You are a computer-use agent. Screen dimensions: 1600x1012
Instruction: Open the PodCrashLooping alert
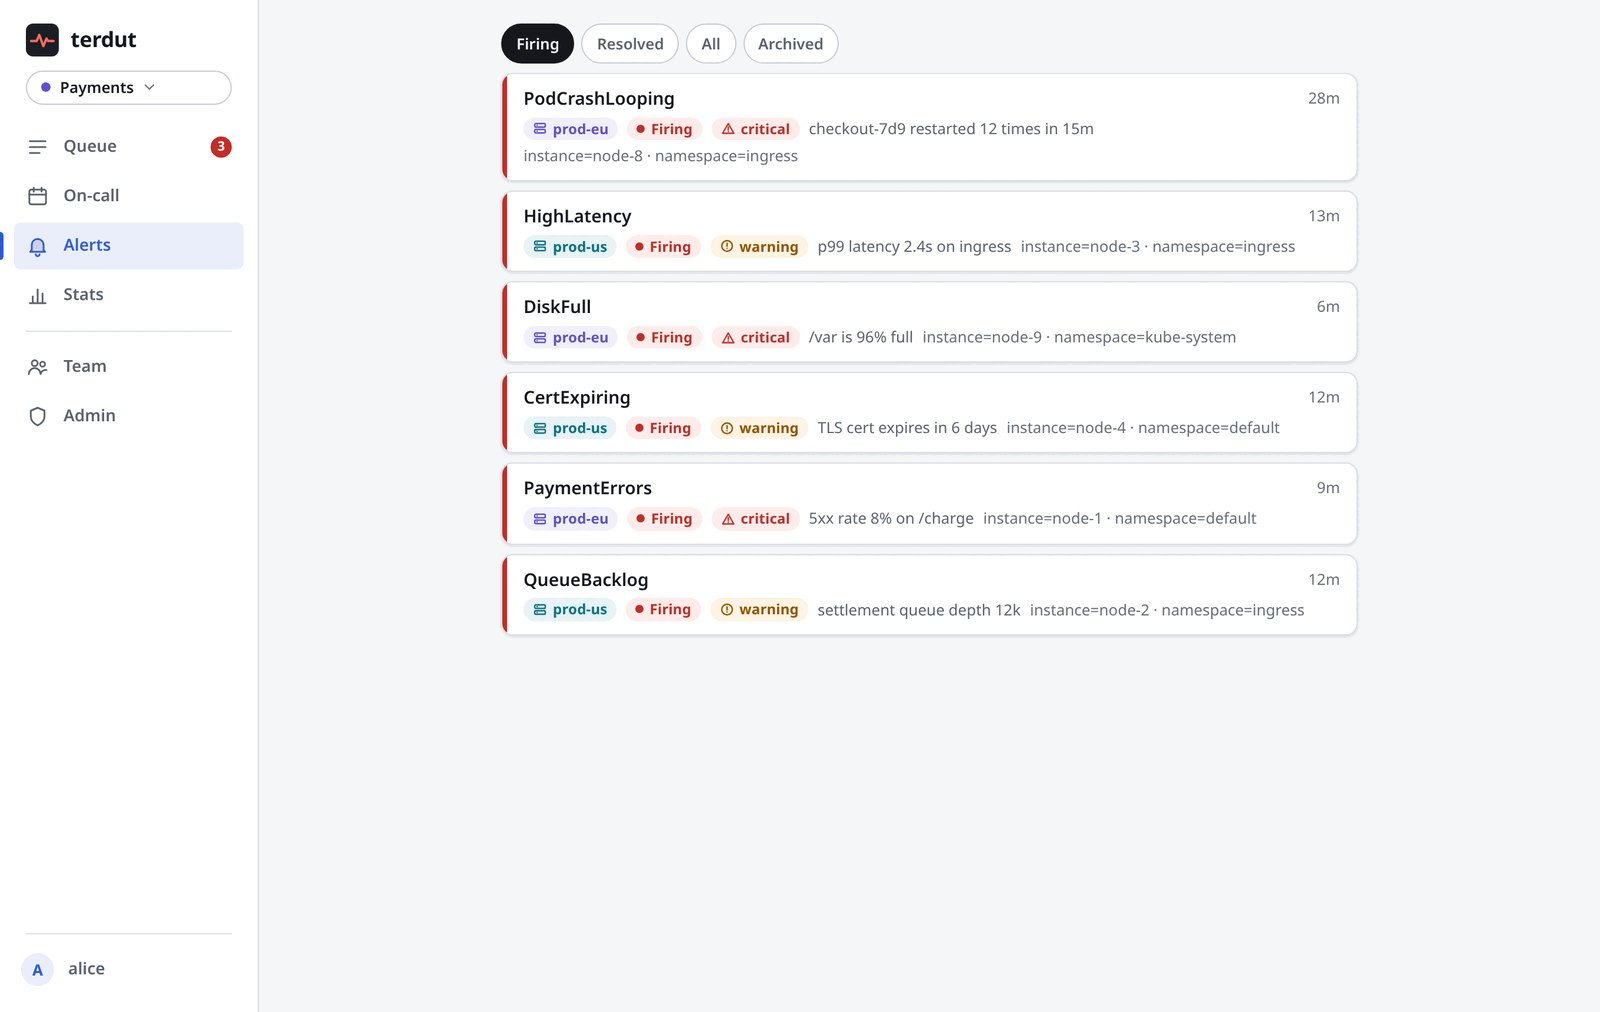pyautogui.click(x=929, y=127)
